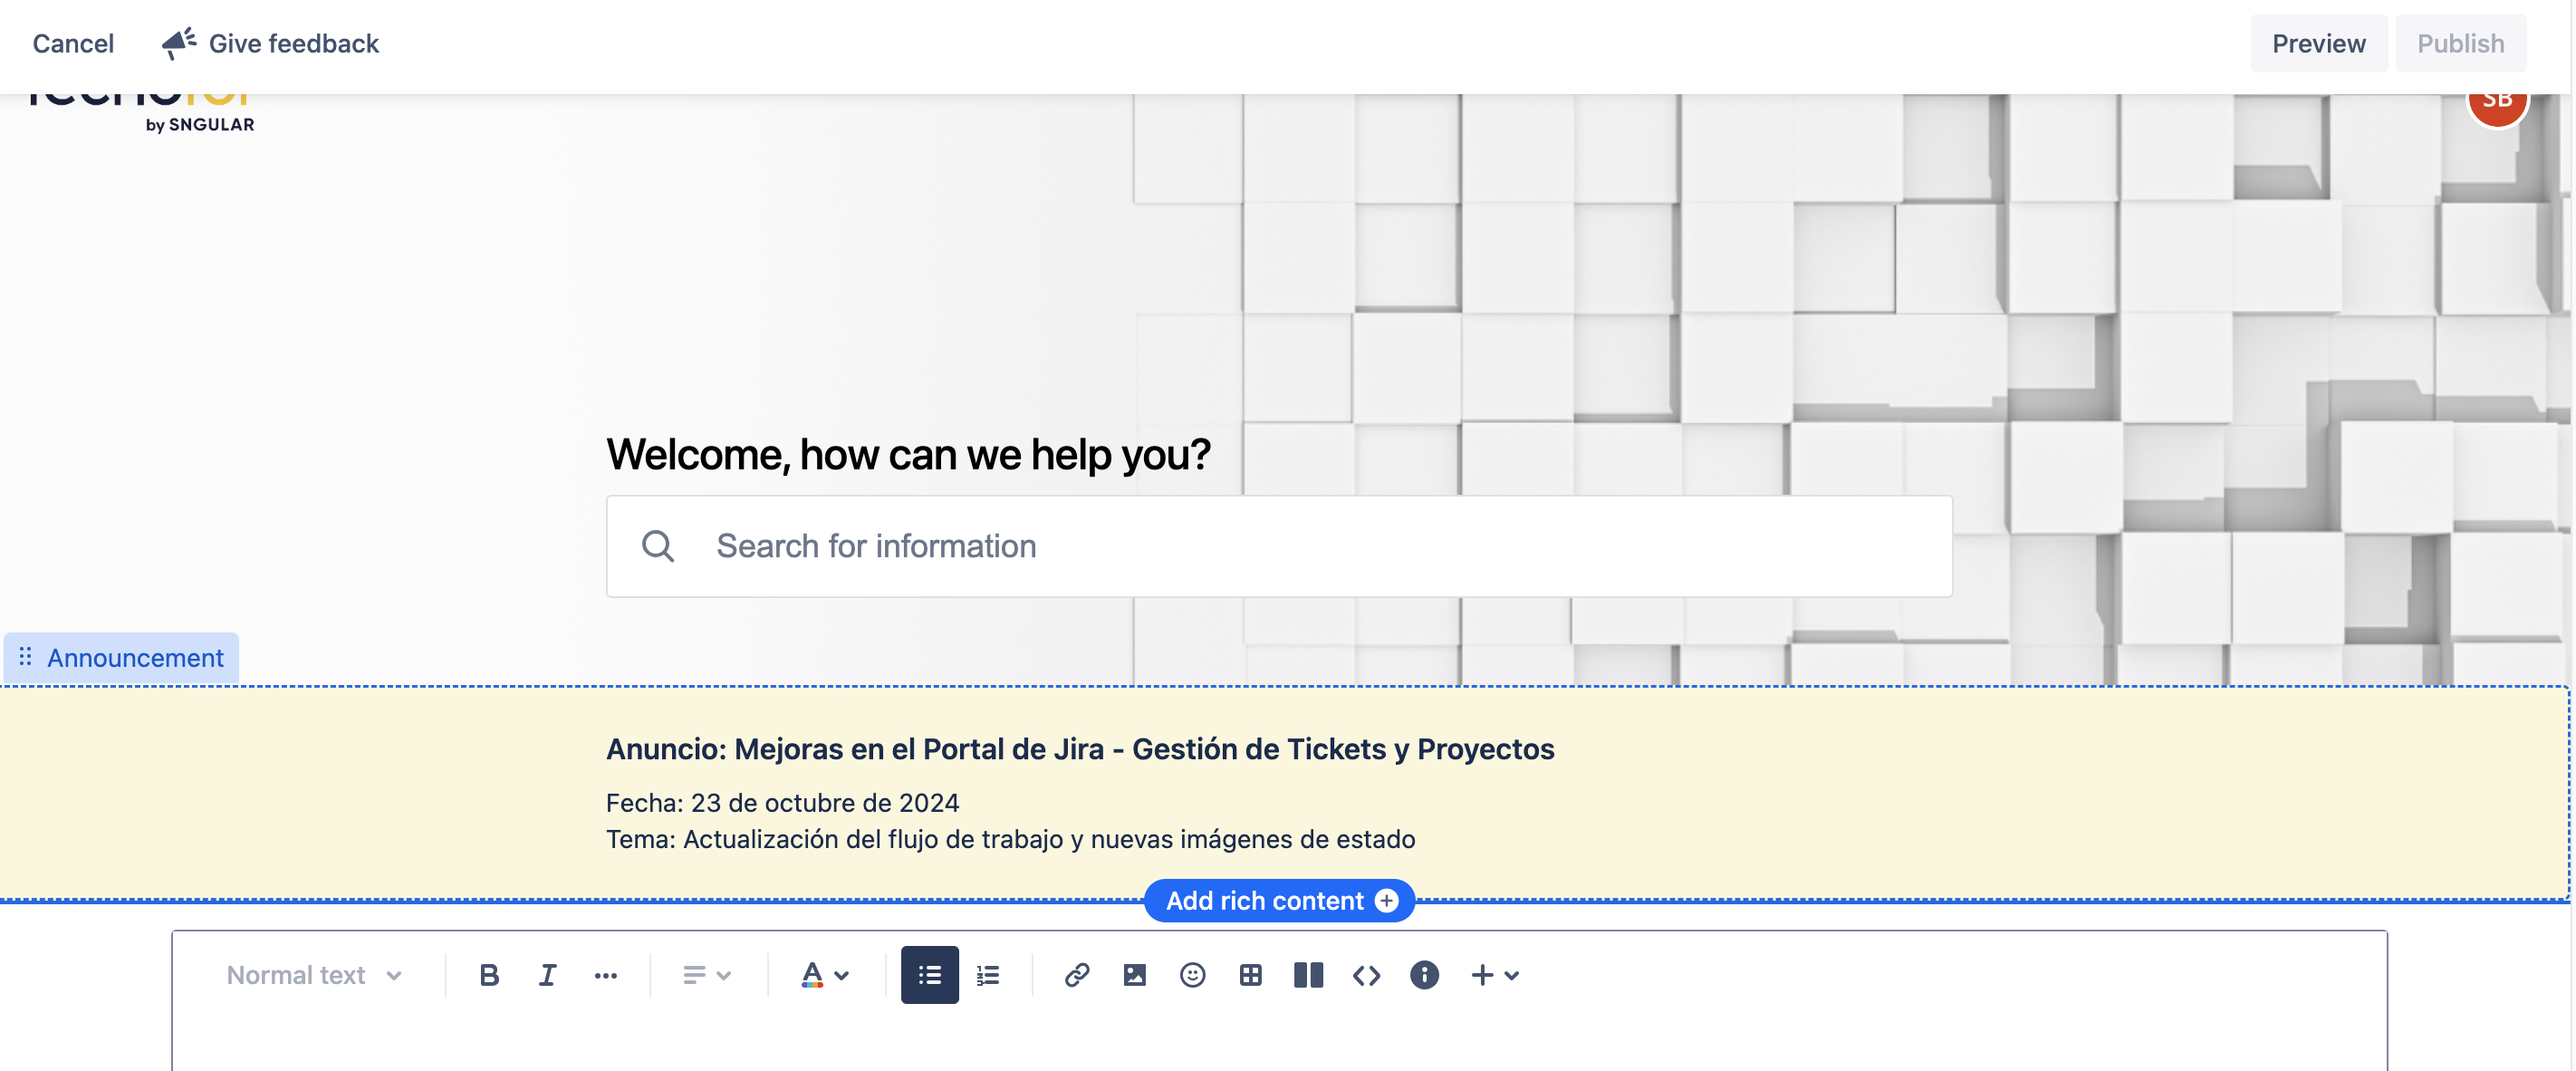Open the emoji picker
This screenshot has height=1071, width=2576.
1192,975
